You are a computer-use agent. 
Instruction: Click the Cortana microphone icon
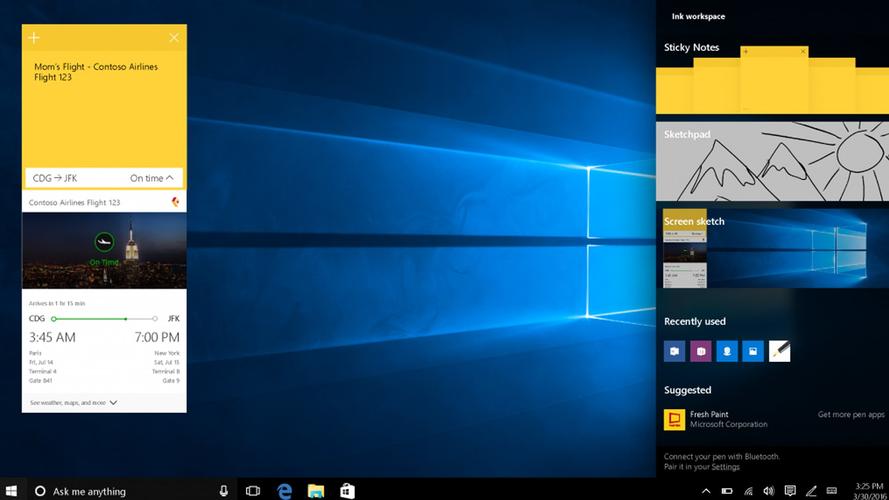tap(223, 491)
